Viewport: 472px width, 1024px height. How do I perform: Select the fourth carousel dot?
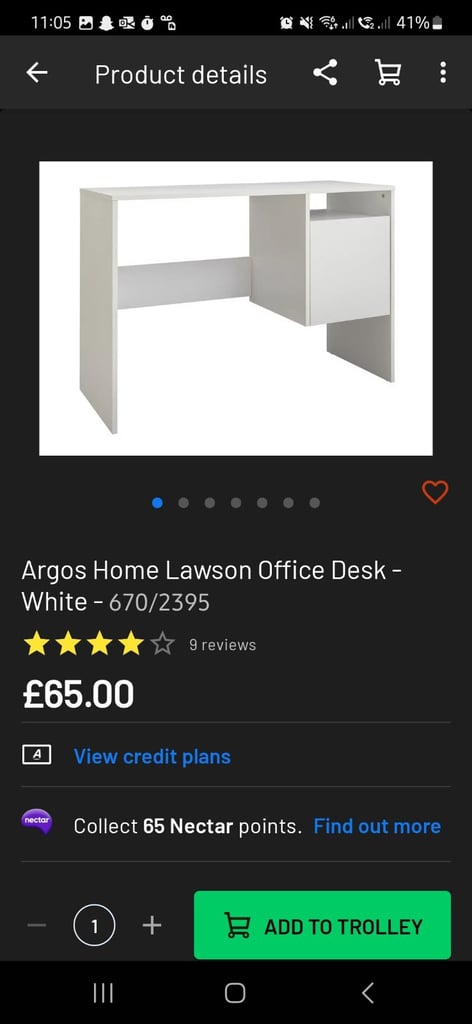(x=236, y=503)
